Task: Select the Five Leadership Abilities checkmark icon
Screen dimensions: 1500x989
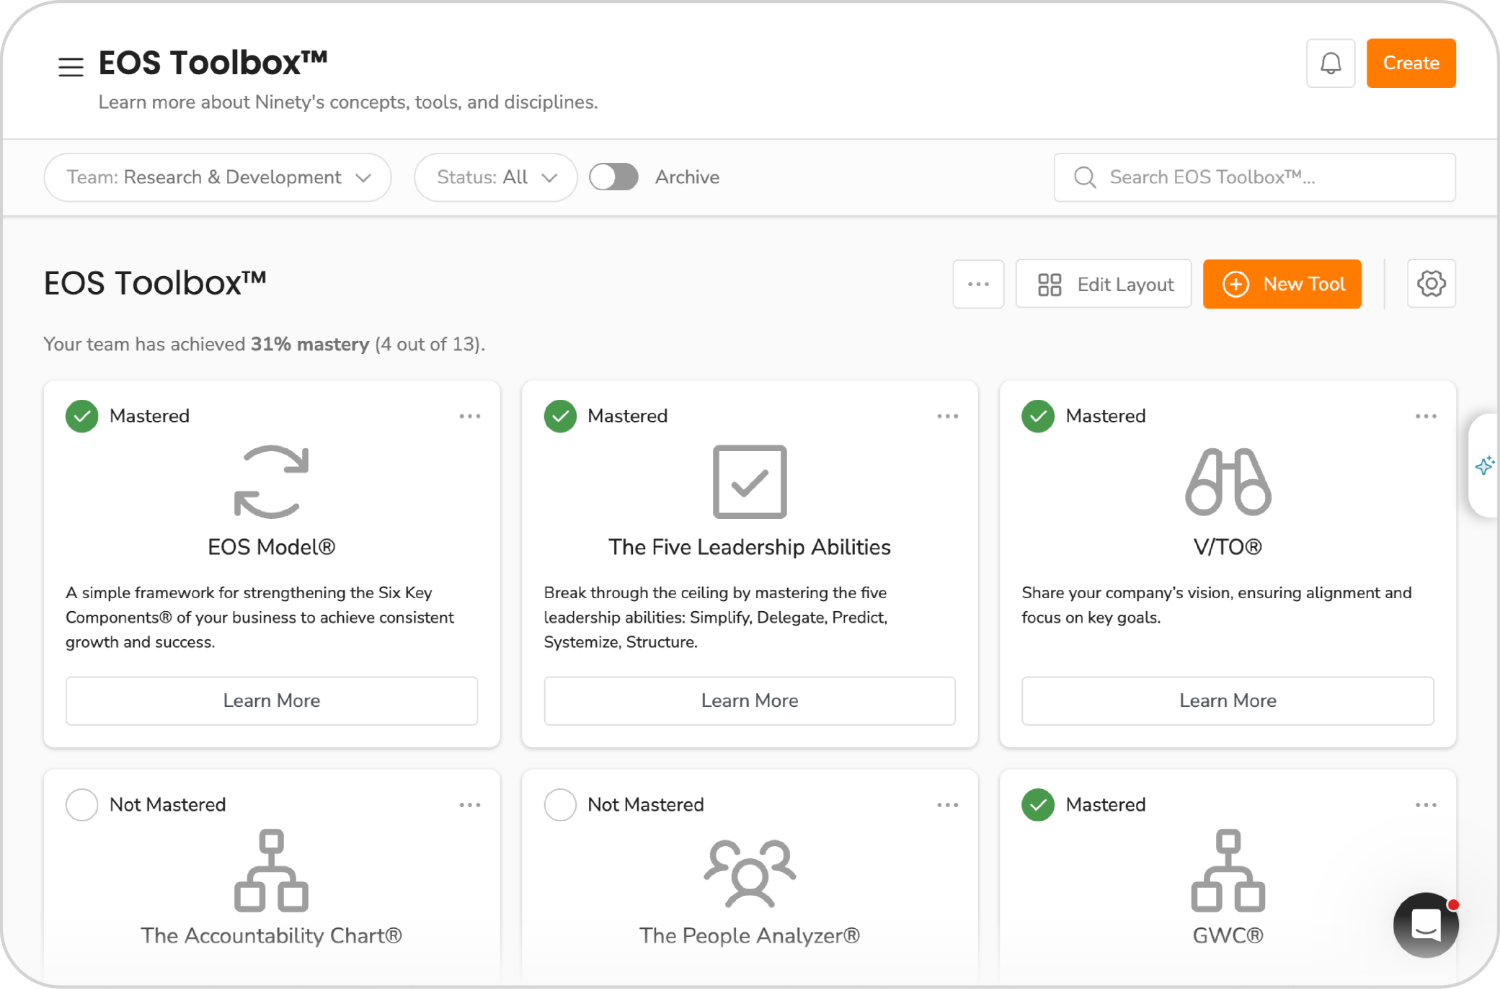Action: coord(749,483)
